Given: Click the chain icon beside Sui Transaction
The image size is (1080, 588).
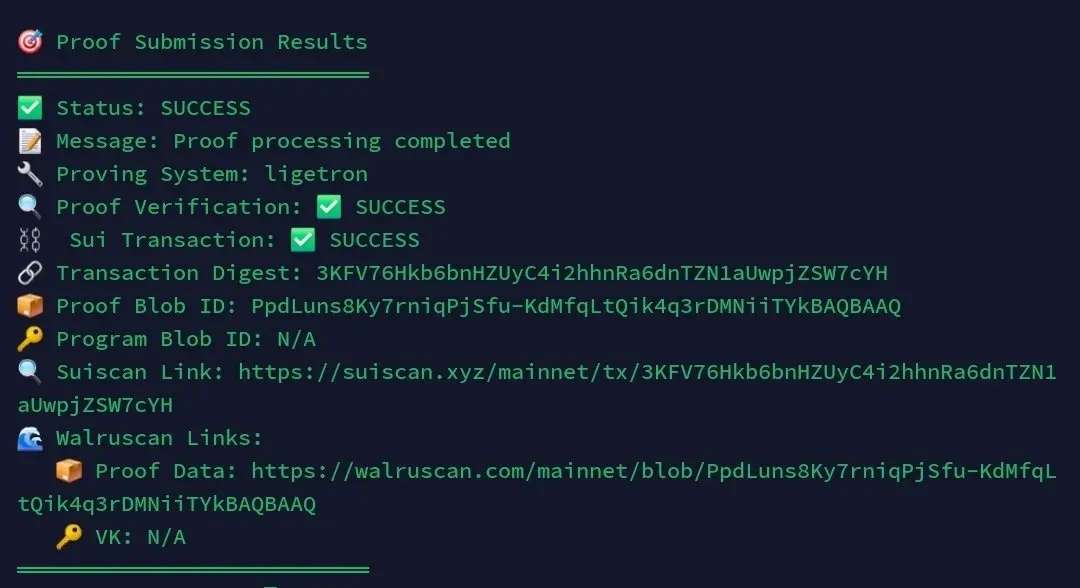Looking at the screenshot, I should click(x=30, y=240).
